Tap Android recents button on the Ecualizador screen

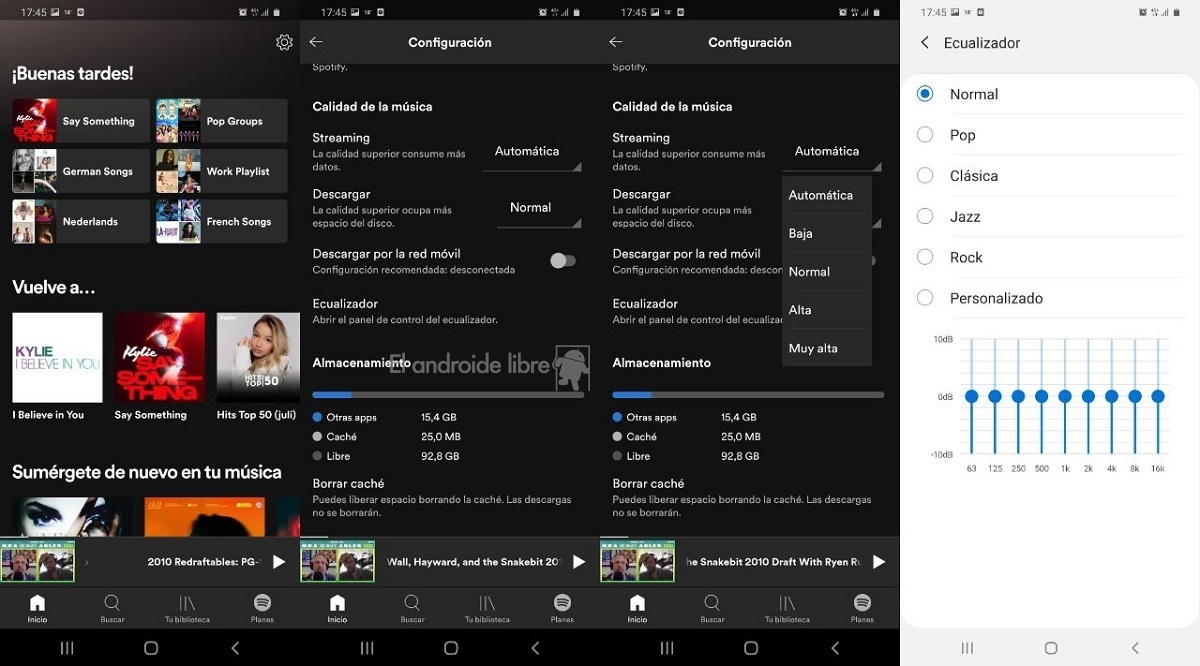(x=967, y=648)
